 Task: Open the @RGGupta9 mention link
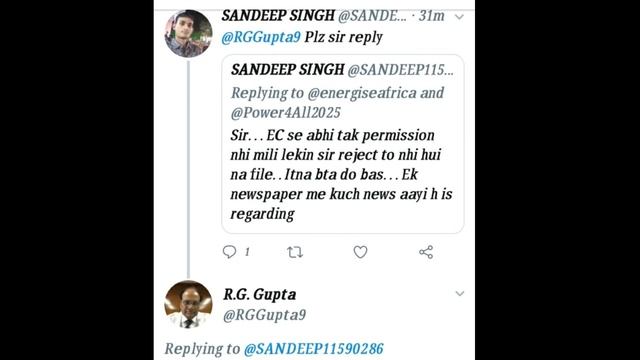pyautogui.click(x=261, y=37)
